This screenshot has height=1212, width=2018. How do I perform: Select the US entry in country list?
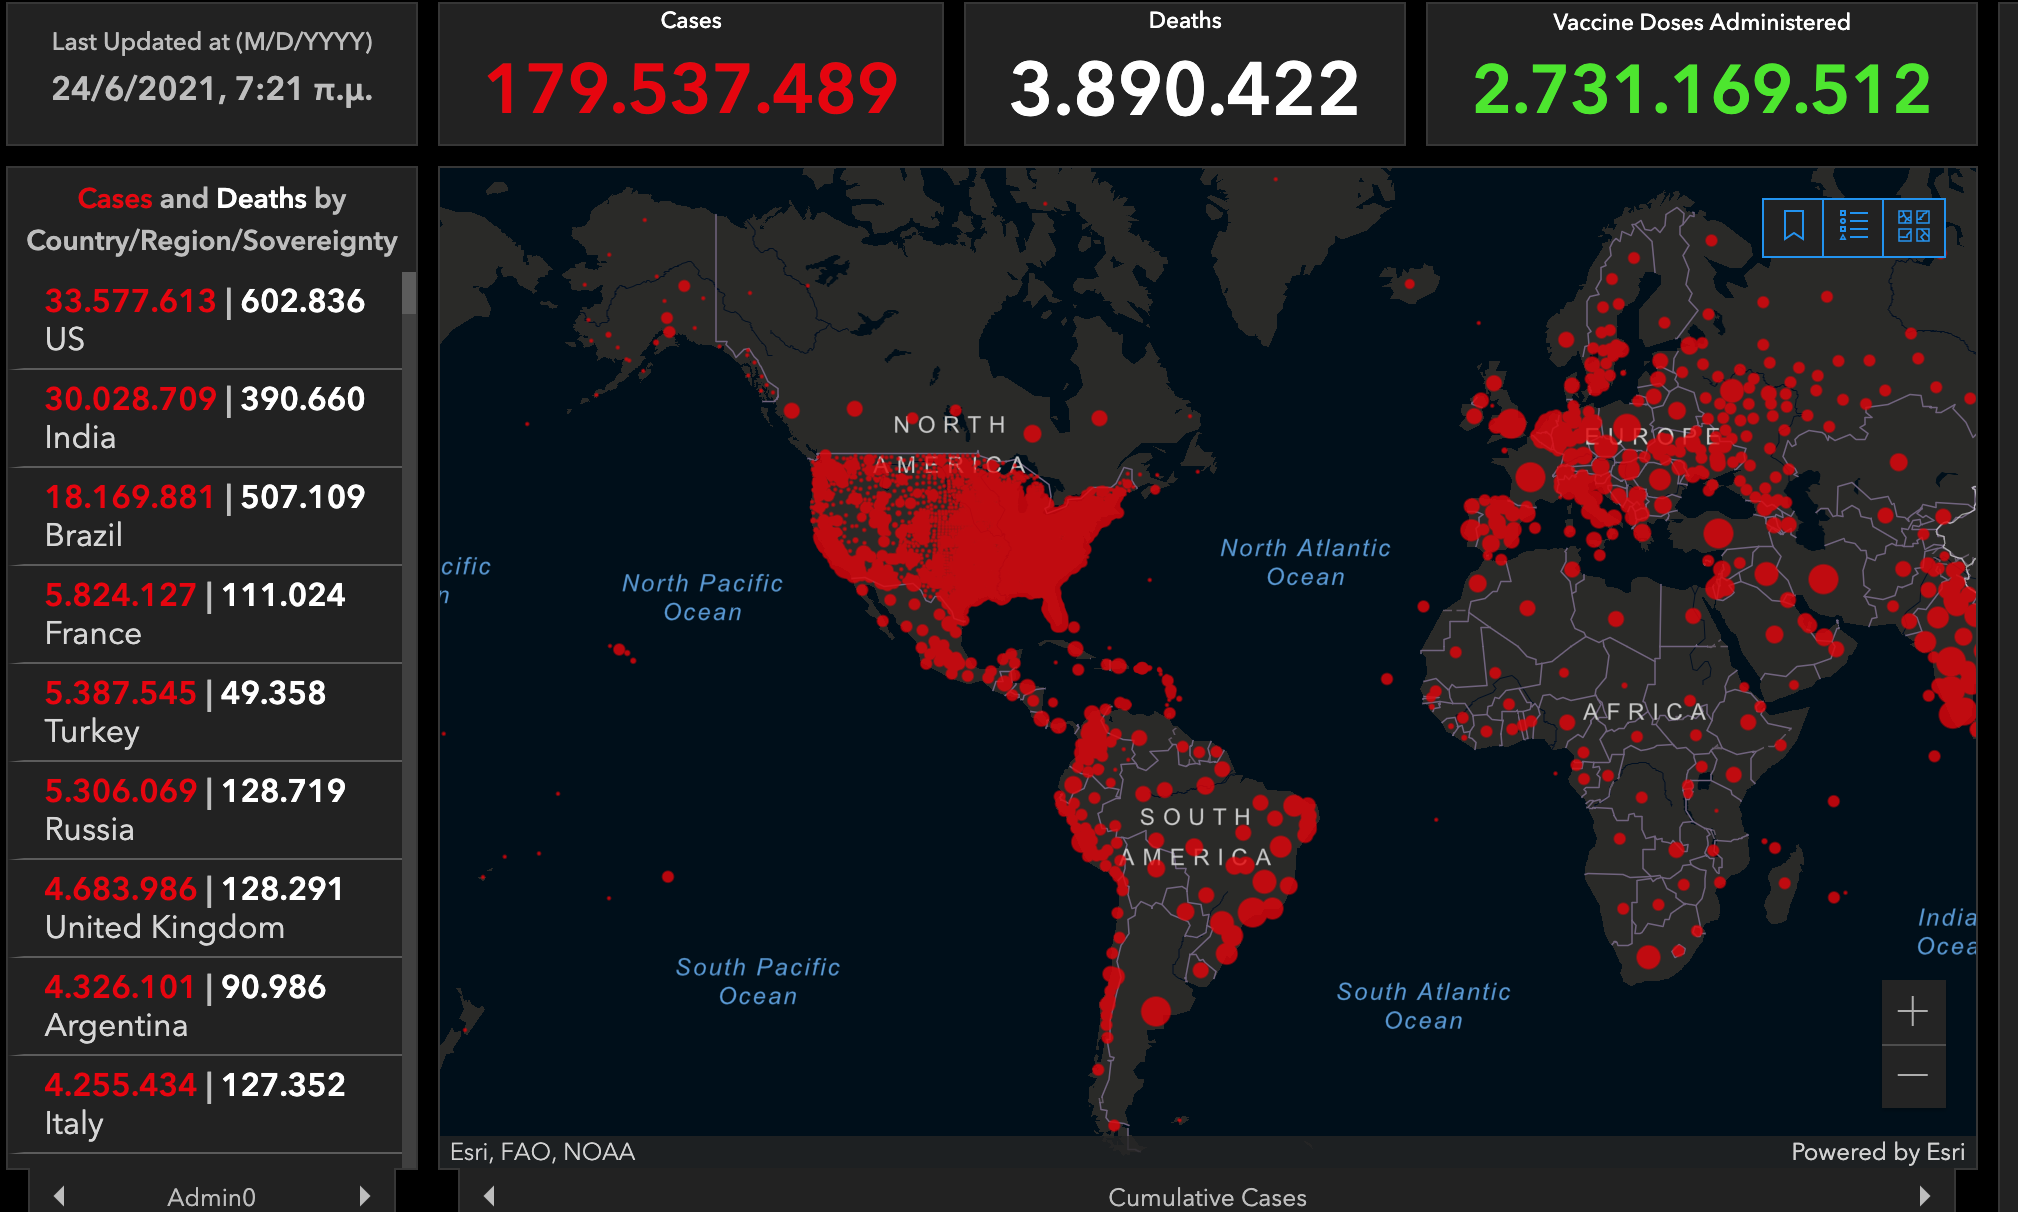click(x=205, y=320)
